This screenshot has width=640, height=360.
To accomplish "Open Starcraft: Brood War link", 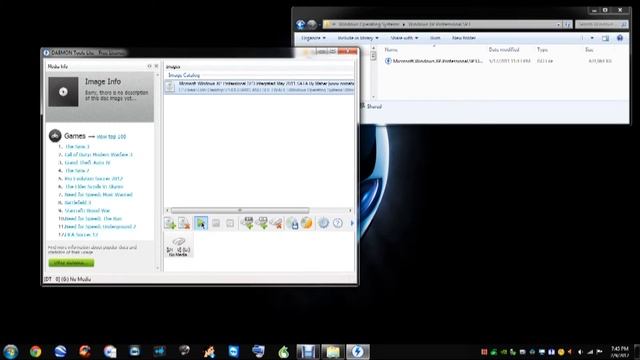I will (88, 211).
